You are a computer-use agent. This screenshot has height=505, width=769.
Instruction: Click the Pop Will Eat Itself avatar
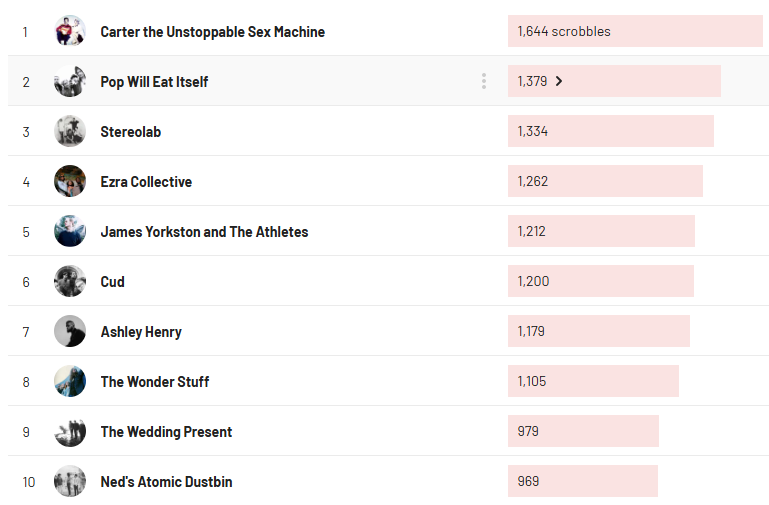click(70, 81)
